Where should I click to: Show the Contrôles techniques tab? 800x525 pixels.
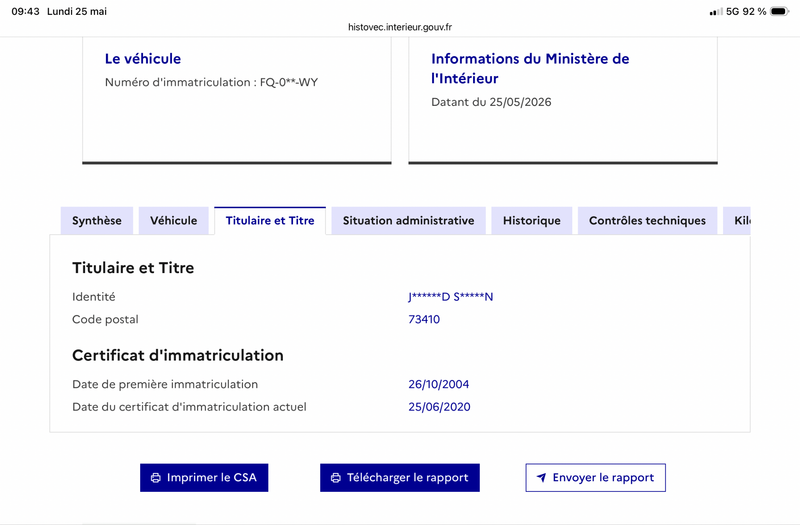(647, 221)
